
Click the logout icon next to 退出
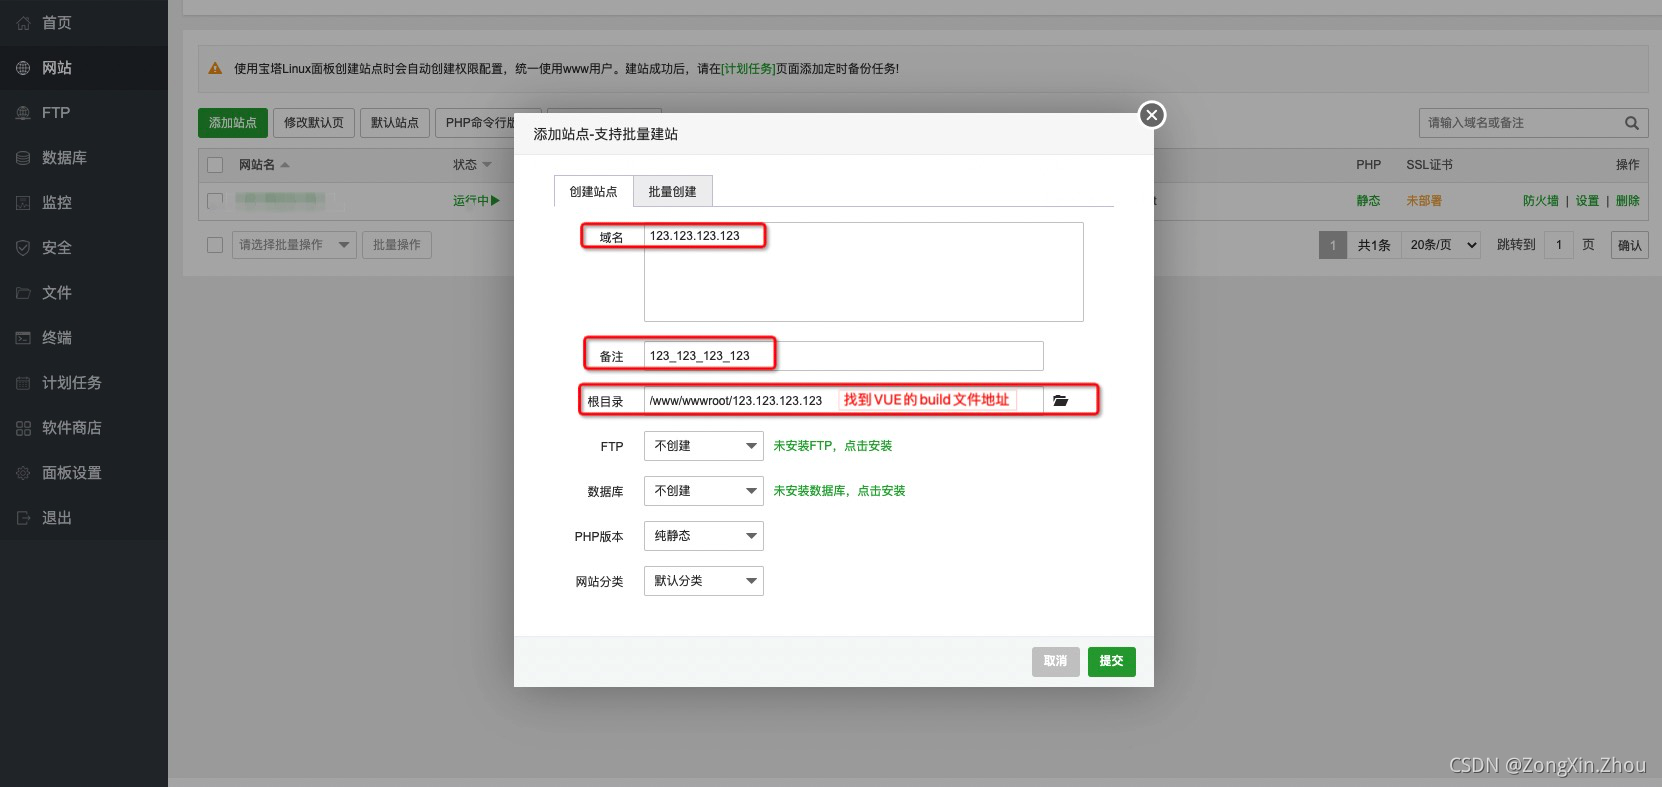click(x=23, y=518)
